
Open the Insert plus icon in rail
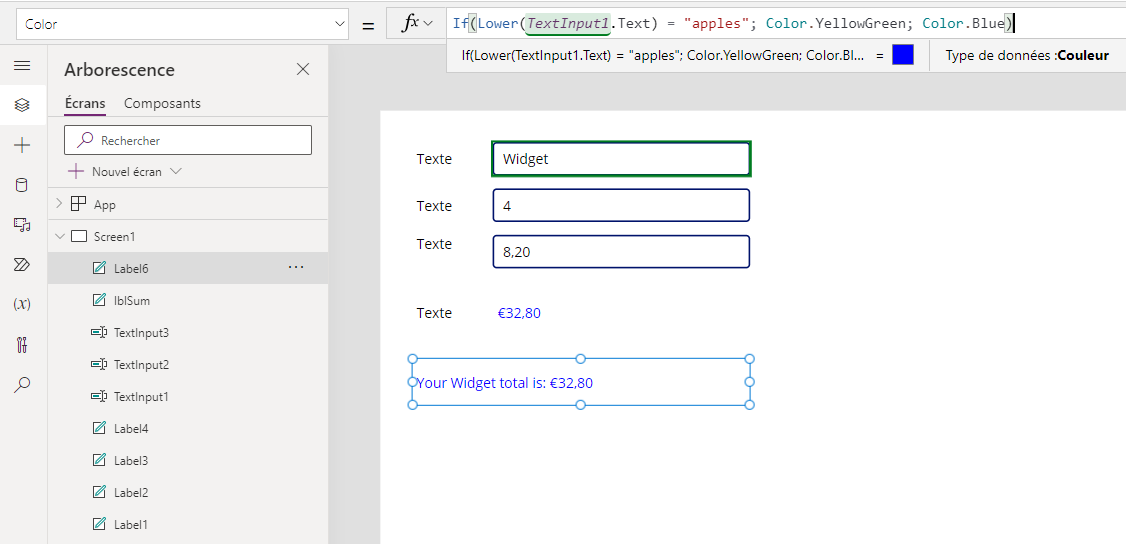tap(22, 146)
